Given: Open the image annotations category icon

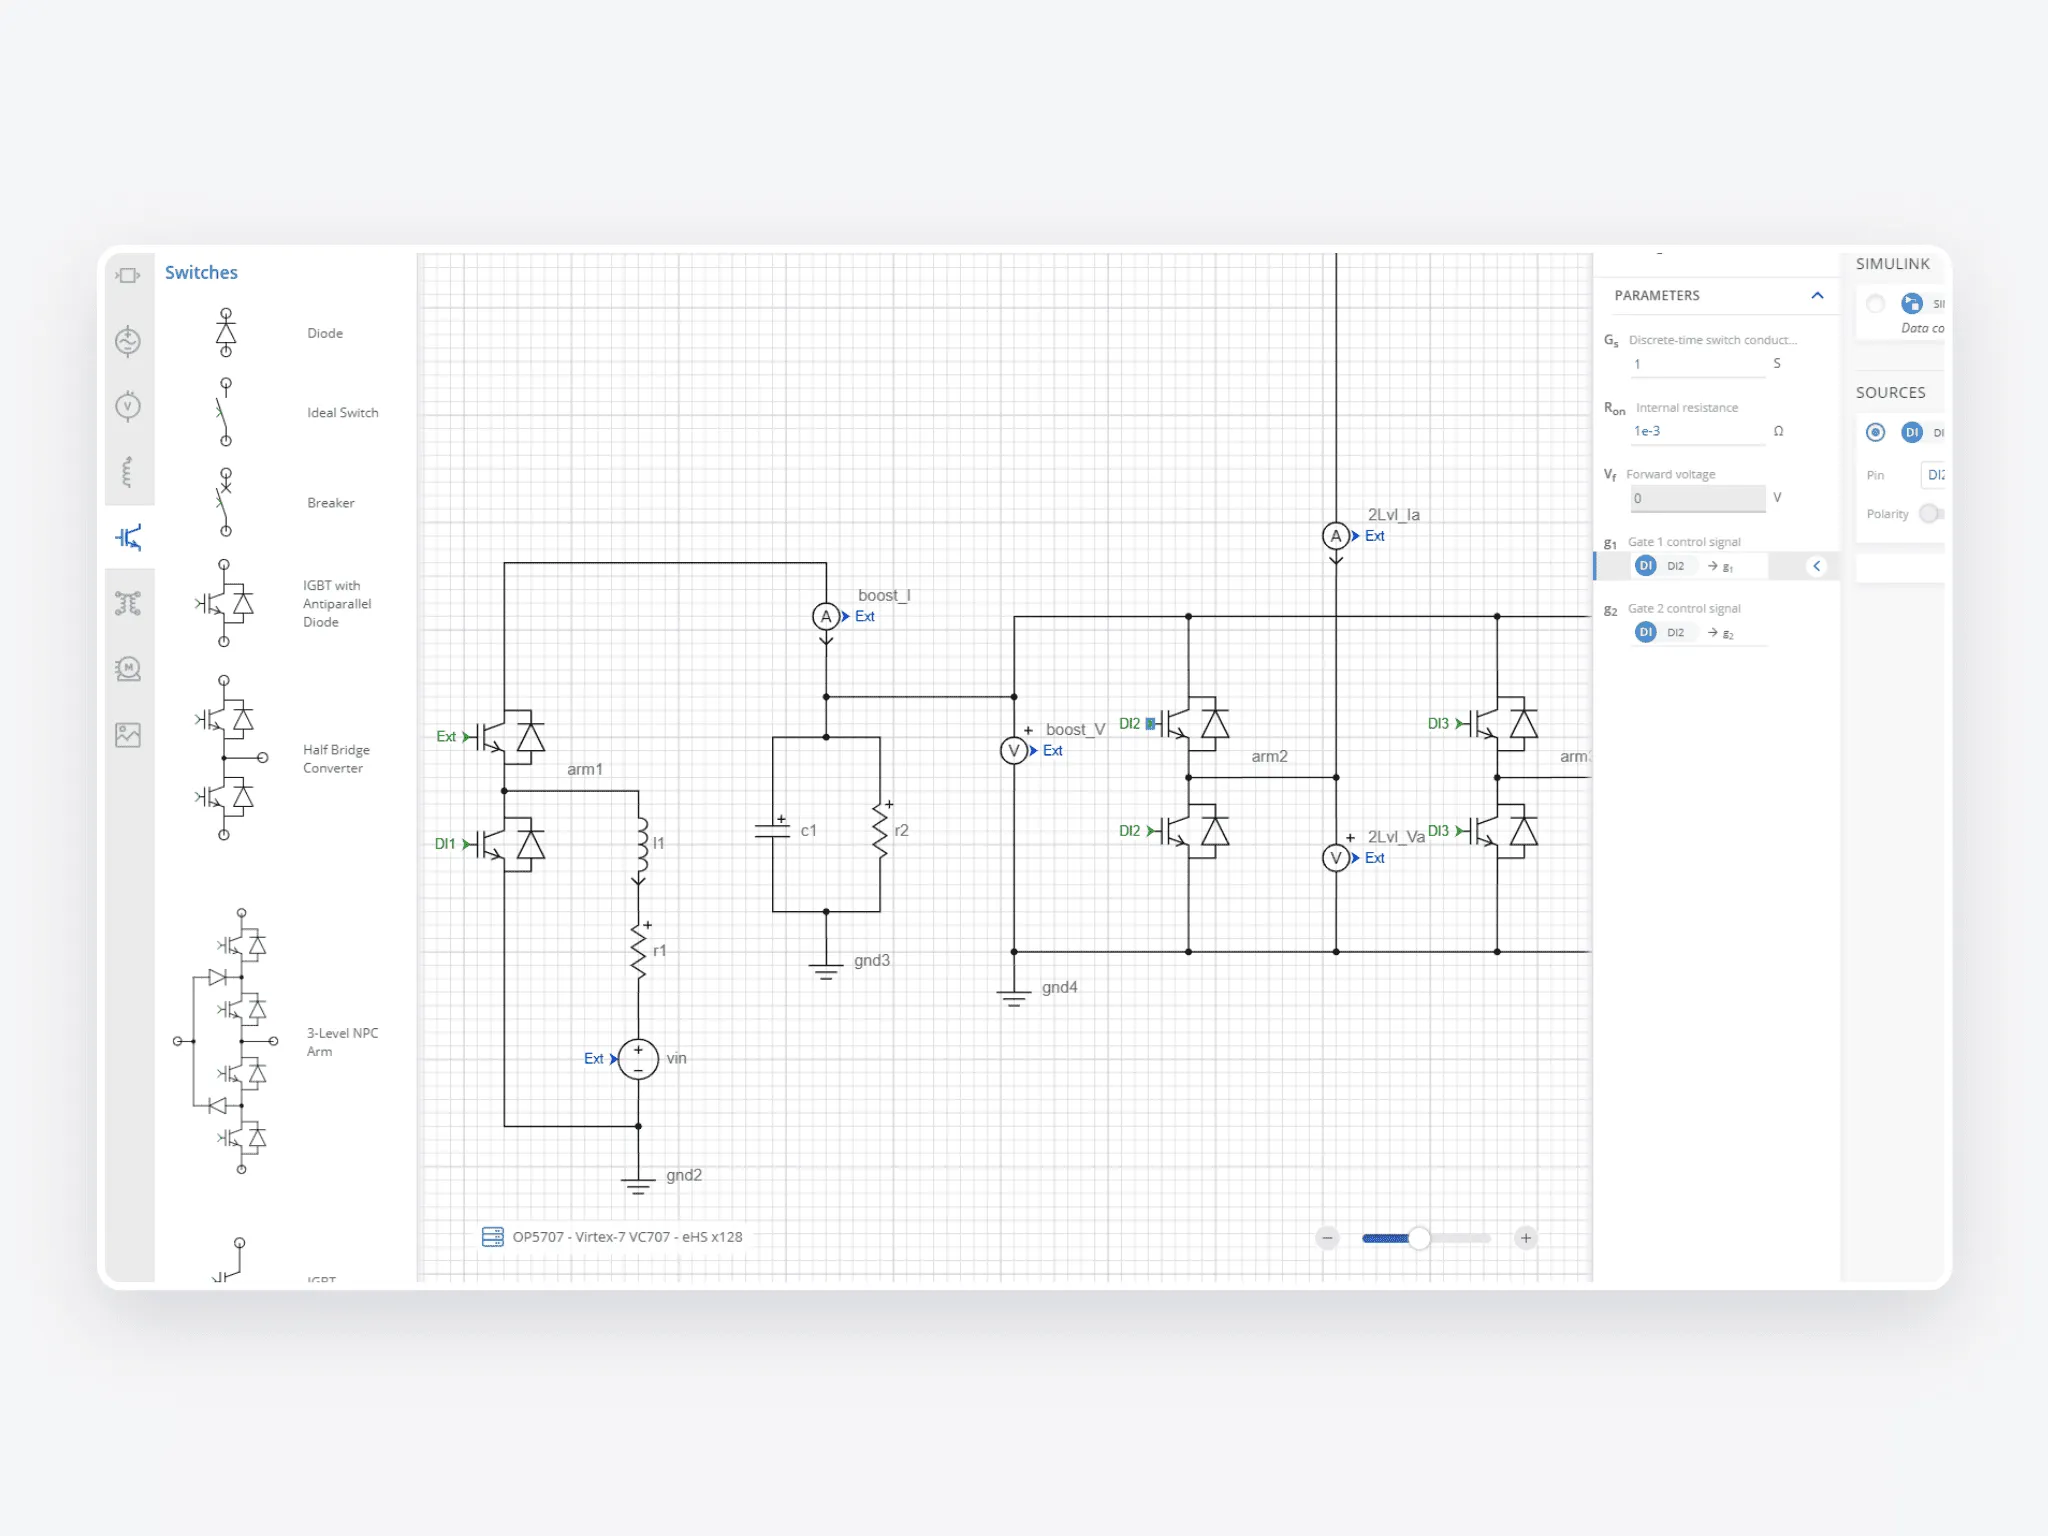Looking at the screenshot, I should [x=128, y=735].
